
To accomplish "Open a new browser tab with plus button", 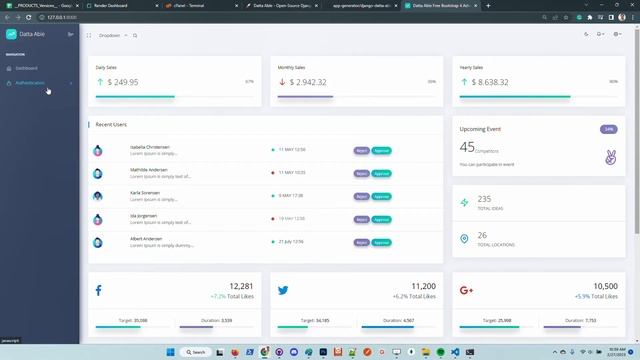I will click(x=488, y=6).
